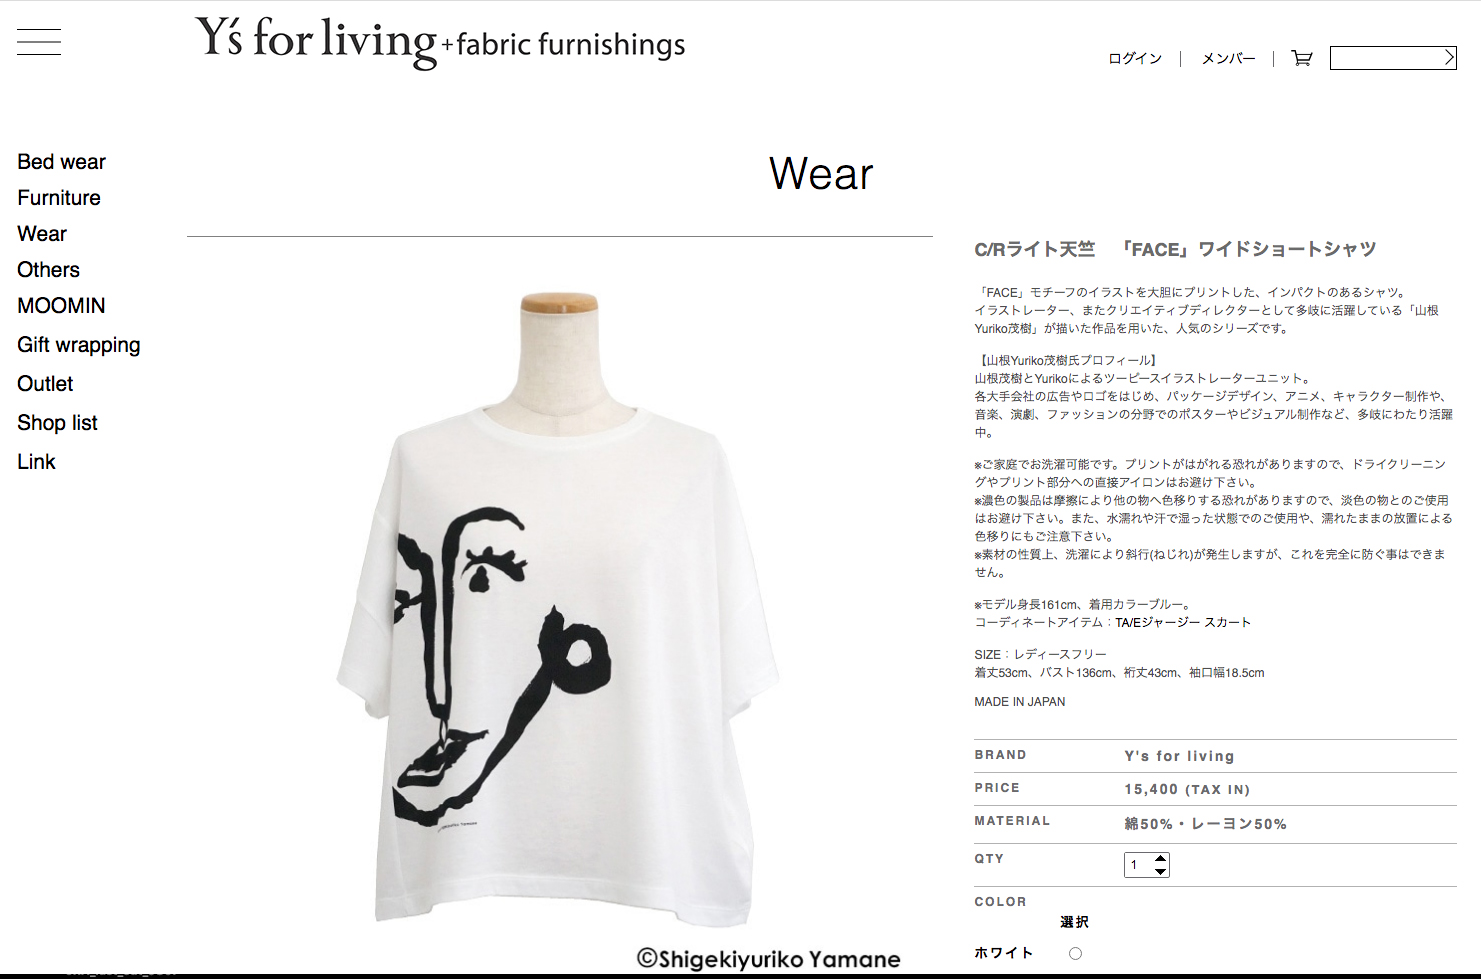Image resolution: width=1481 pixels, height=979 pixels.
Task: Open the hamburger menu icon
Action: 39,42
